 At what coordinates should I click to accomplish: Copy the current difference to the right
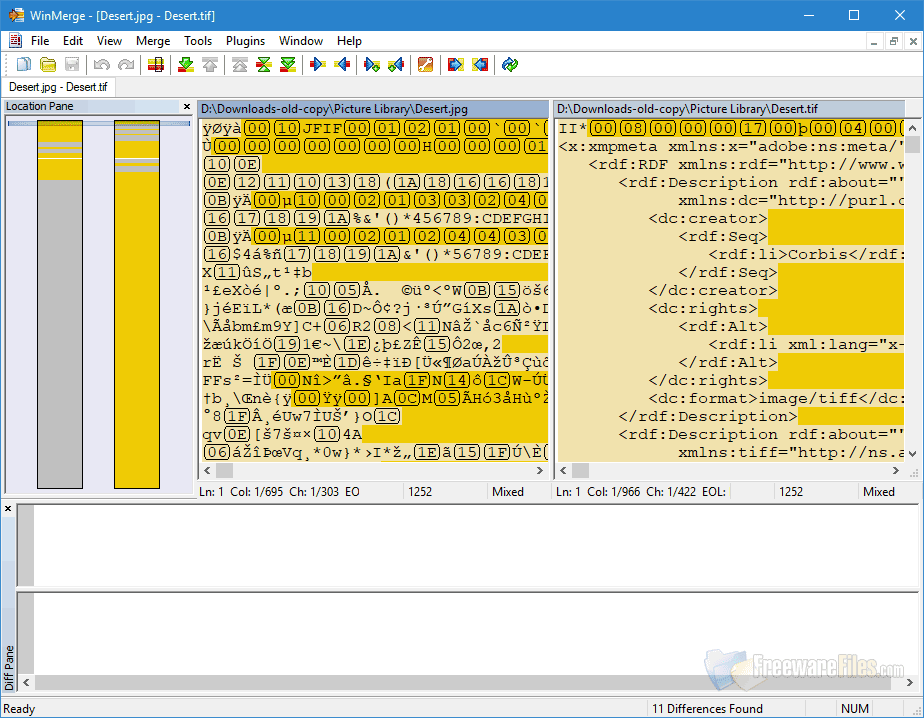(316, 64)
